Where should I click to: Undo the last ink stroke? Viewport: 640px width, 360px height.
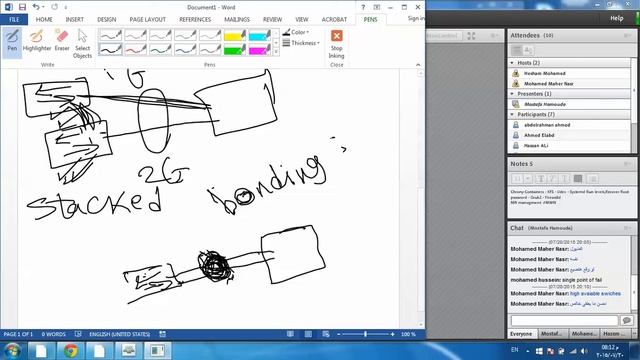click(36, 7)
